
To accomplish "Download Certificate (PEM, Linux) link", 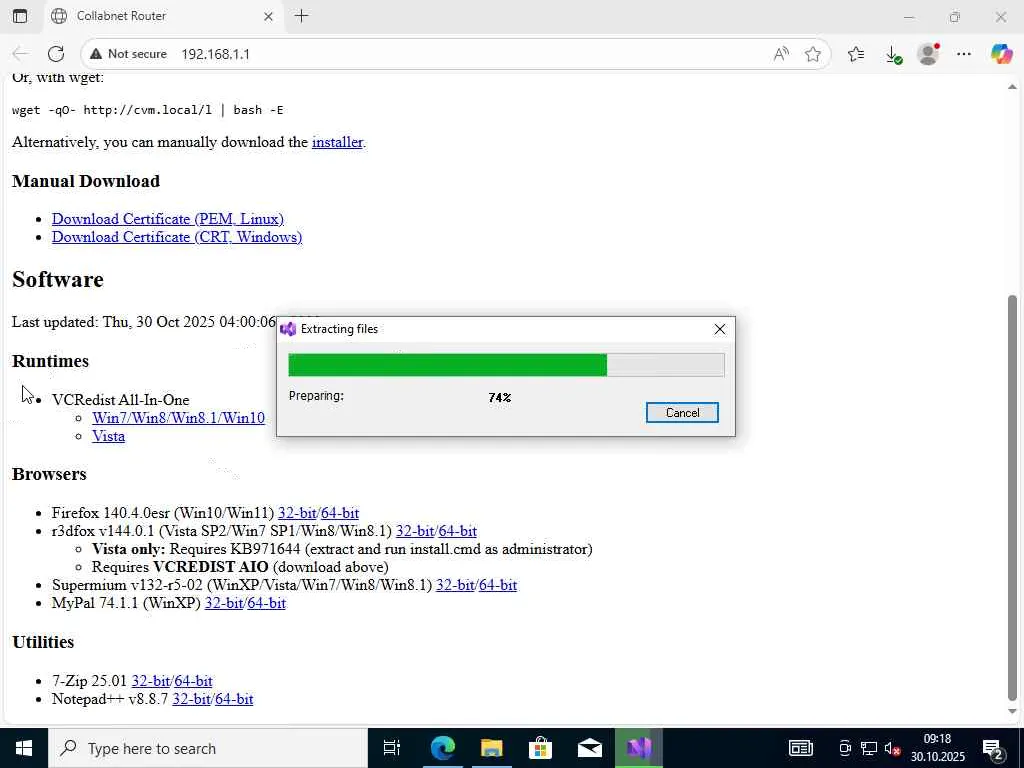I will [x=168, y=219].
